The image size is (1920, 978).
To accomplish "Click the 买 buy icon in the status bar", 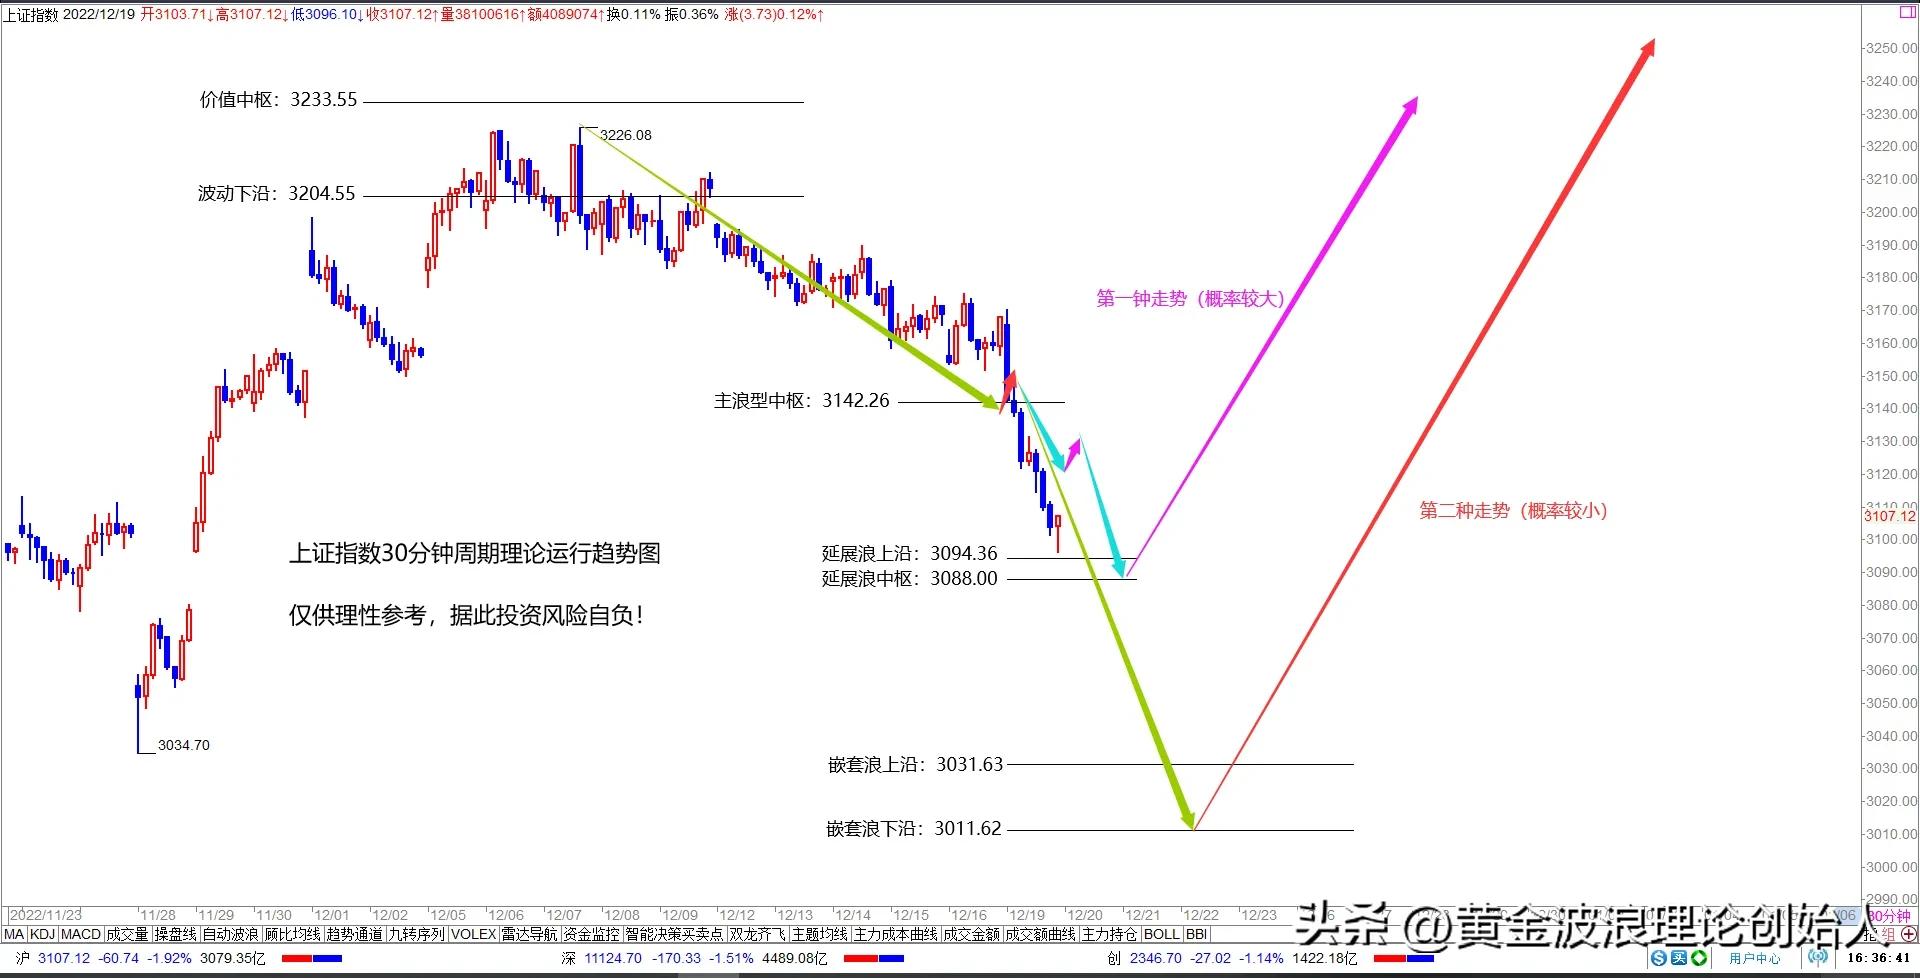I will tap(1679, 957).
